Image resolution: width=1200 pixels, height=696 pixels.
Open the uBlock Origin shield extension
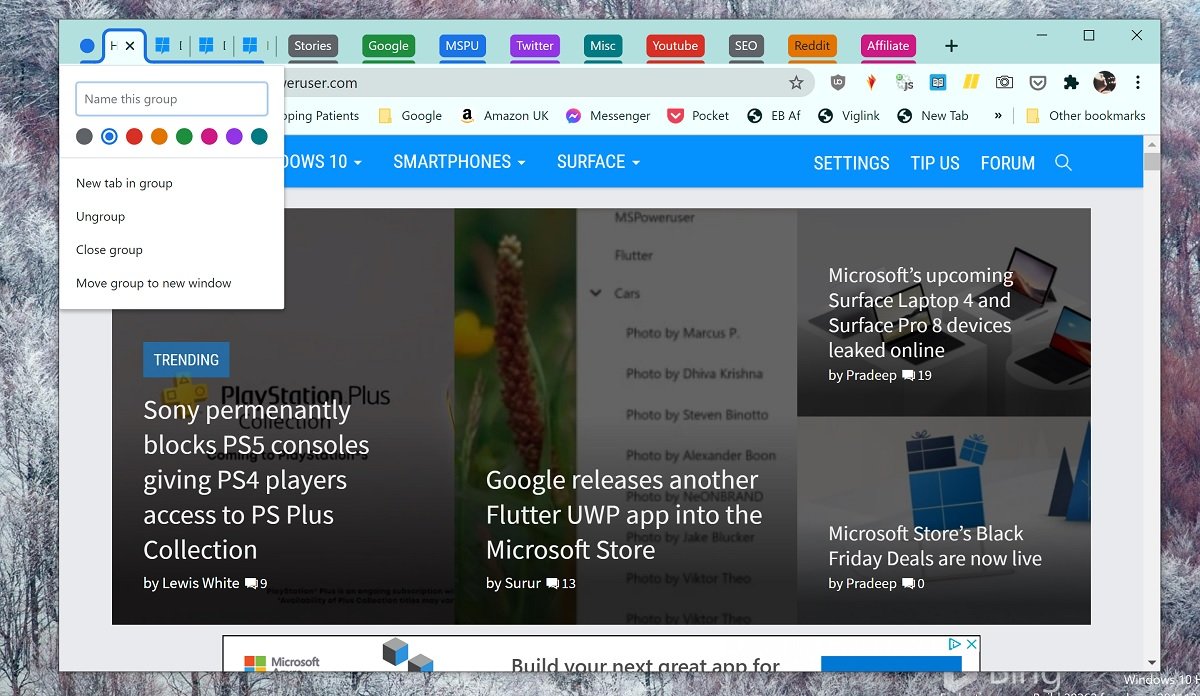[x=838, y=83]
